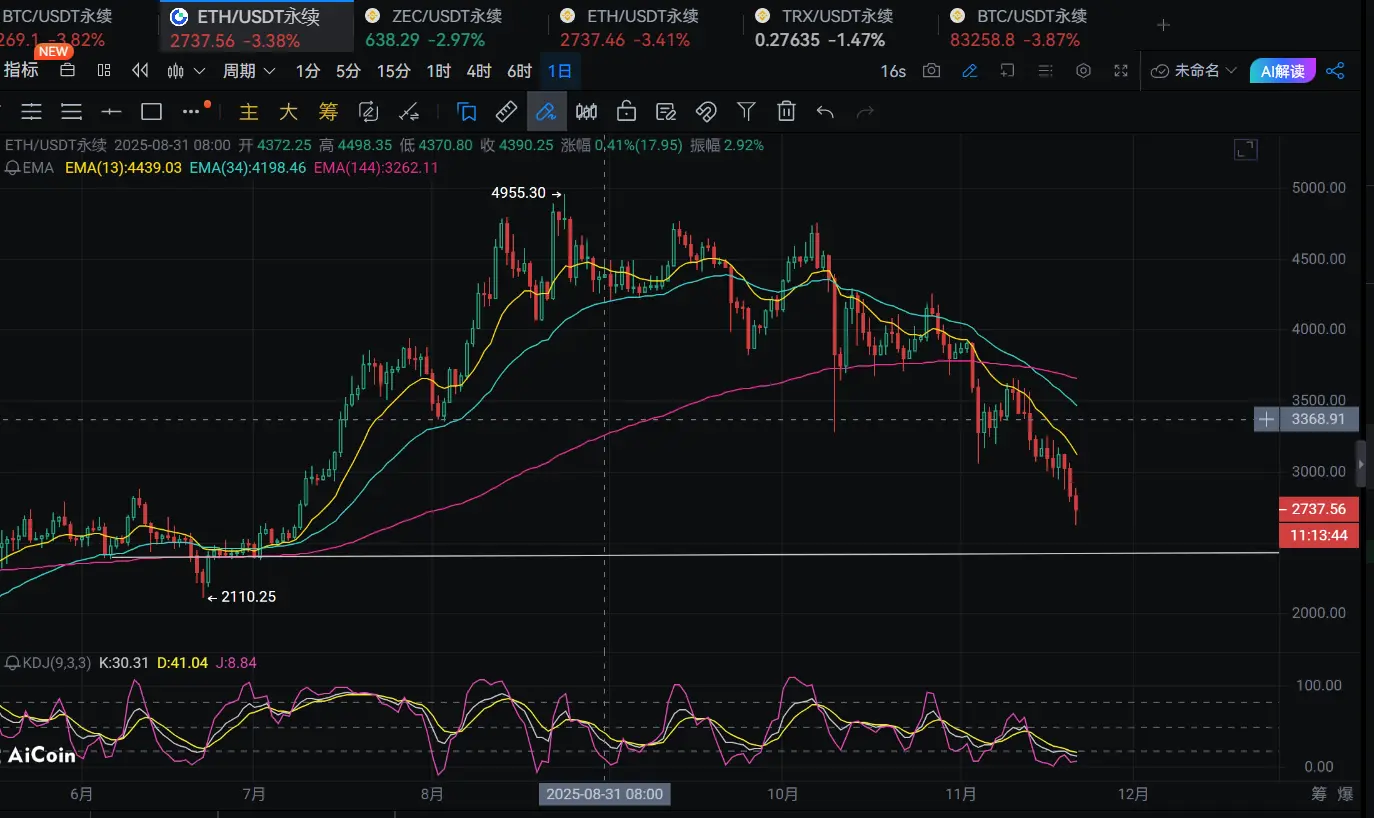Toggle the blue brush drawing mode
1374x818 pixels.
(546, 111)
